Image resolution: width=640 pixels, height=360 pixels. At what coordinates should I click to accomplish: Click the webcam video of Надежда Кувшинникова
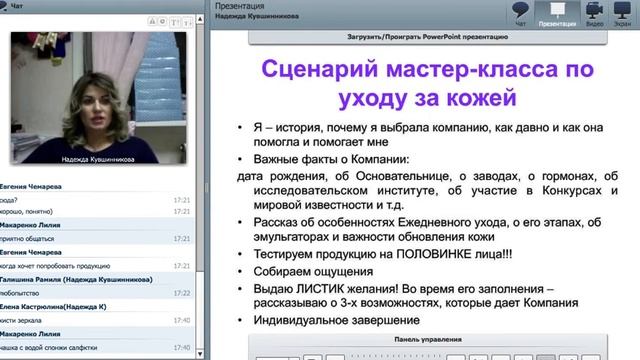click(98, 98)
